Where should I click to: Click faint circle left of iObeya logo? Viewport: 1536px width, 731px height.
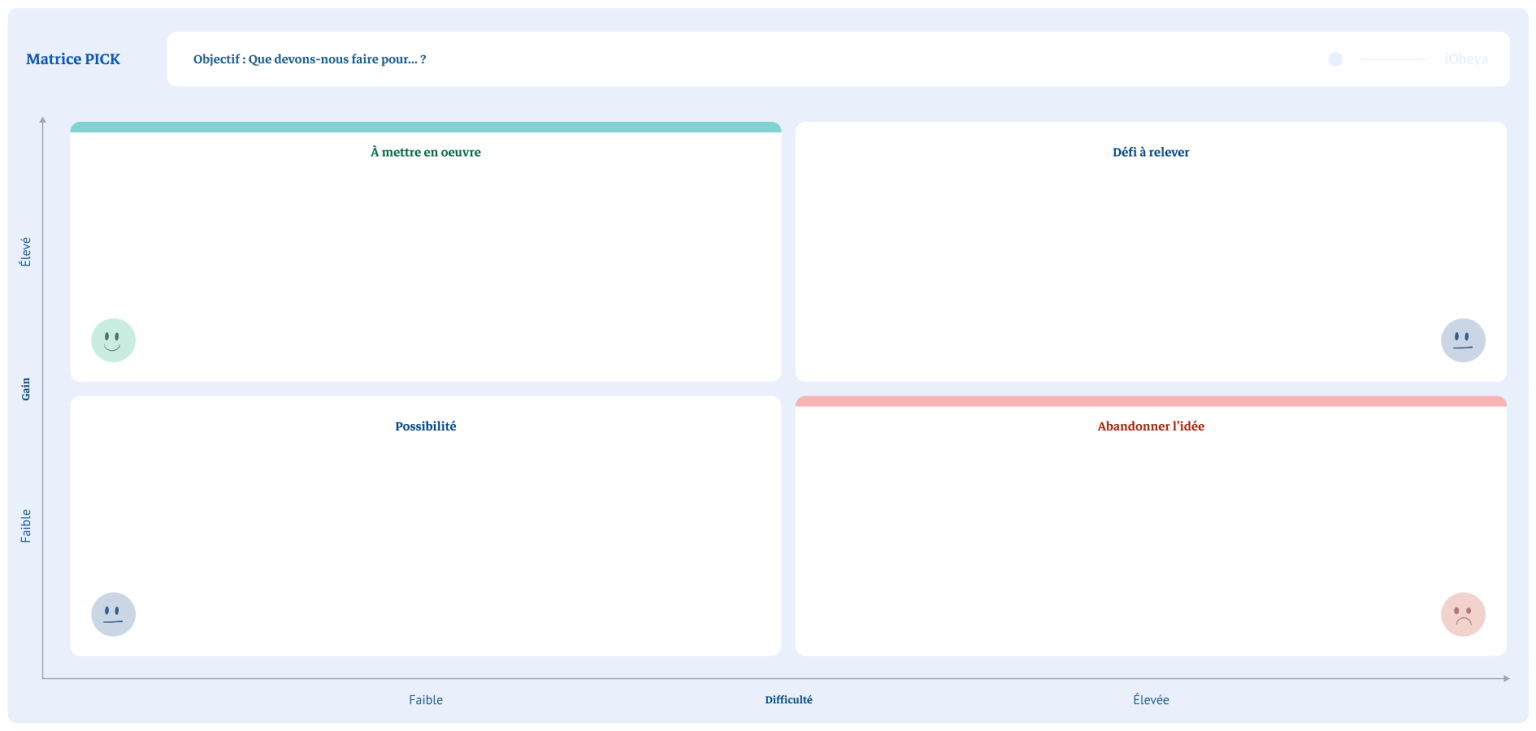pyautogui.click(x=1335, y=59)
